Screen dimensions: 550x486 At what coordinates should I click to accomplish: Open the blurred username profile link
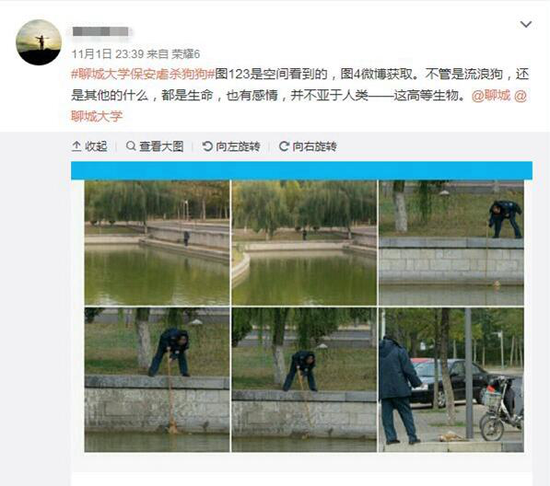[x=101, y=32]
